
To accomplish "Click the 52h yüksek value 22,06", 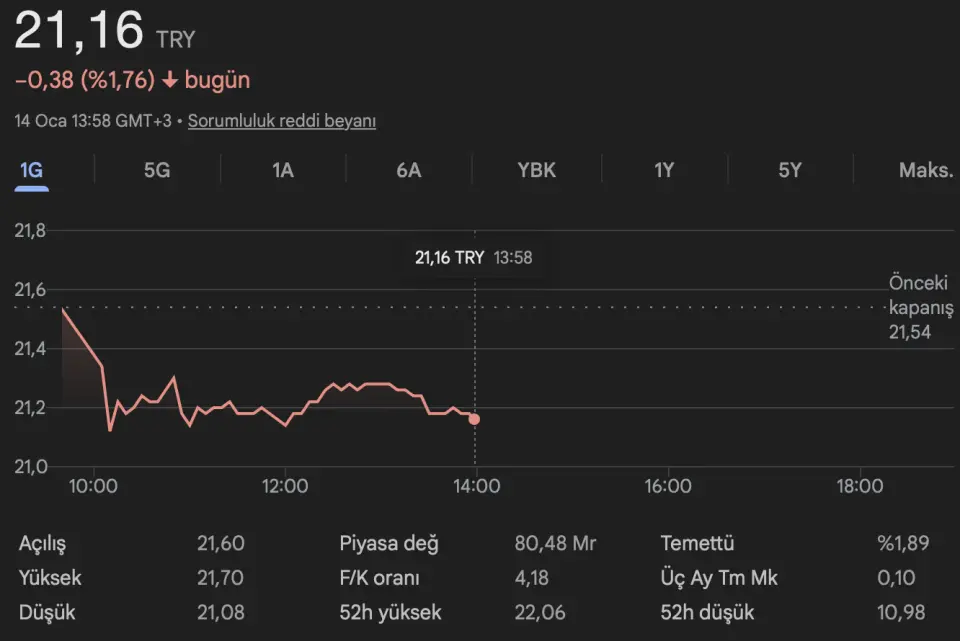I will [x=538, y=612].
